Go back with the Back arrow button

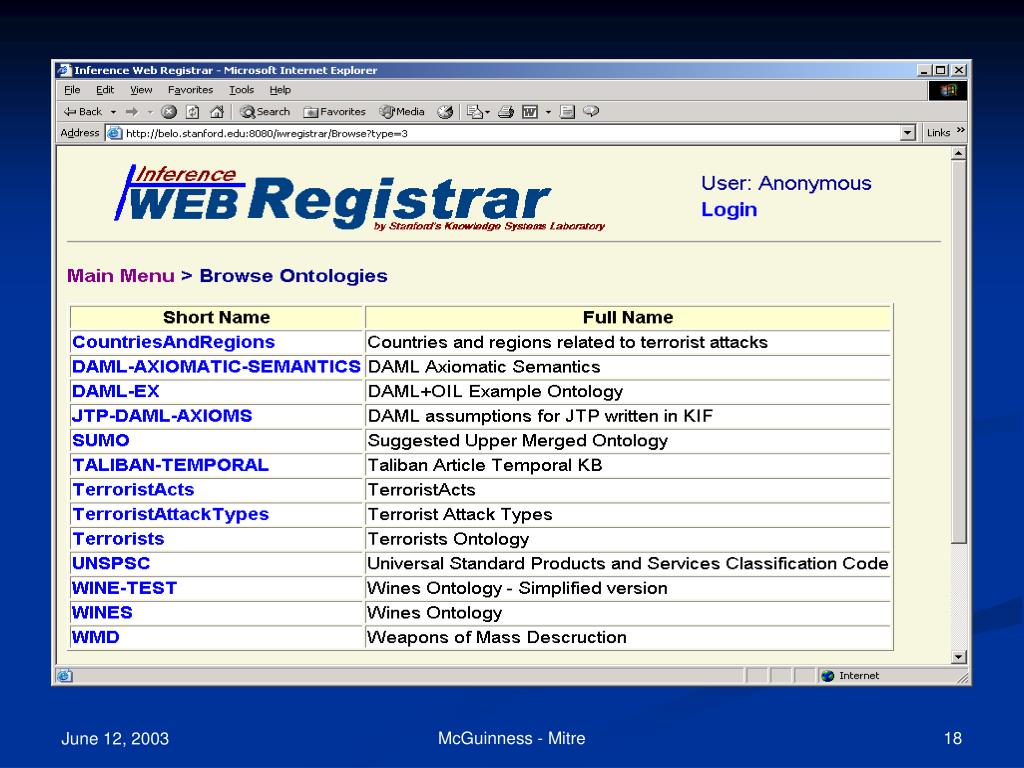coord(83,112)
